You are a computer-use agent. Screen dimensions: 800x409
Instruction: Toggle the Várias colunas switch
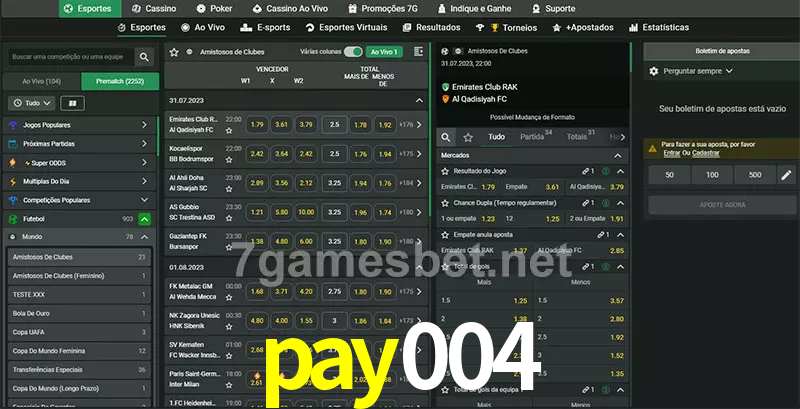(x=353, y=51)
